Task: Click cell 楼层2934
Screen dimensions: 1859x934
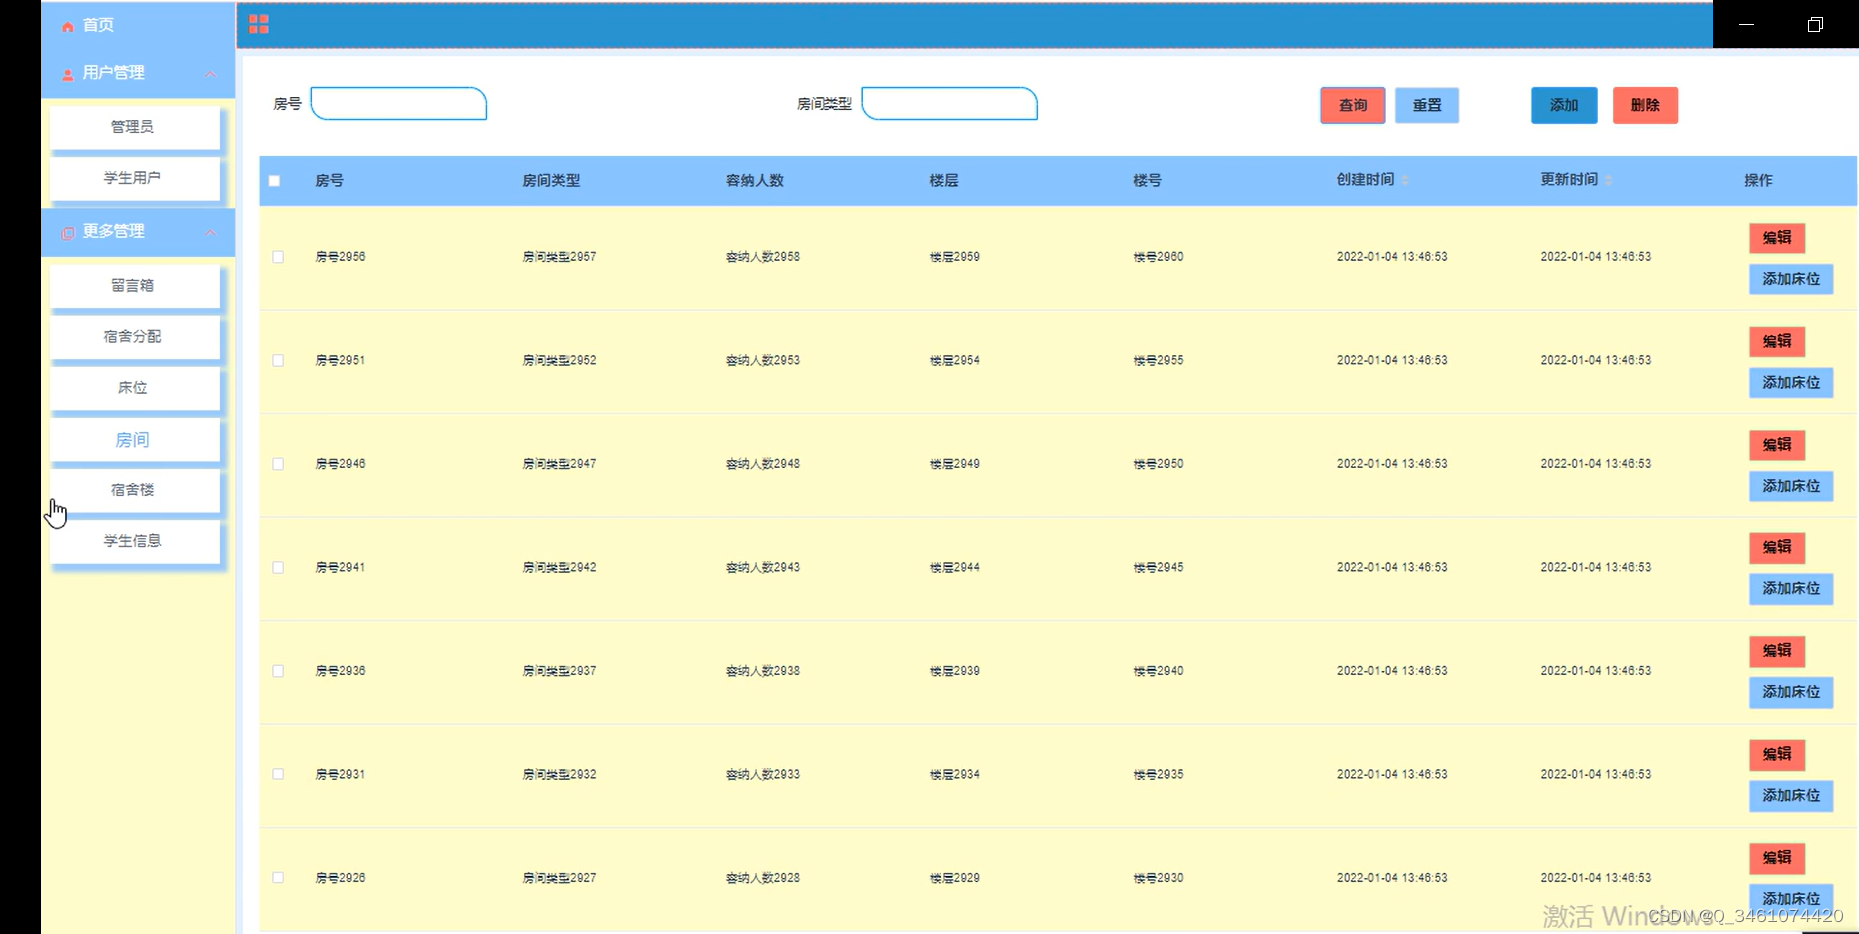Action: pyautogui.click(x=955, y=774)
